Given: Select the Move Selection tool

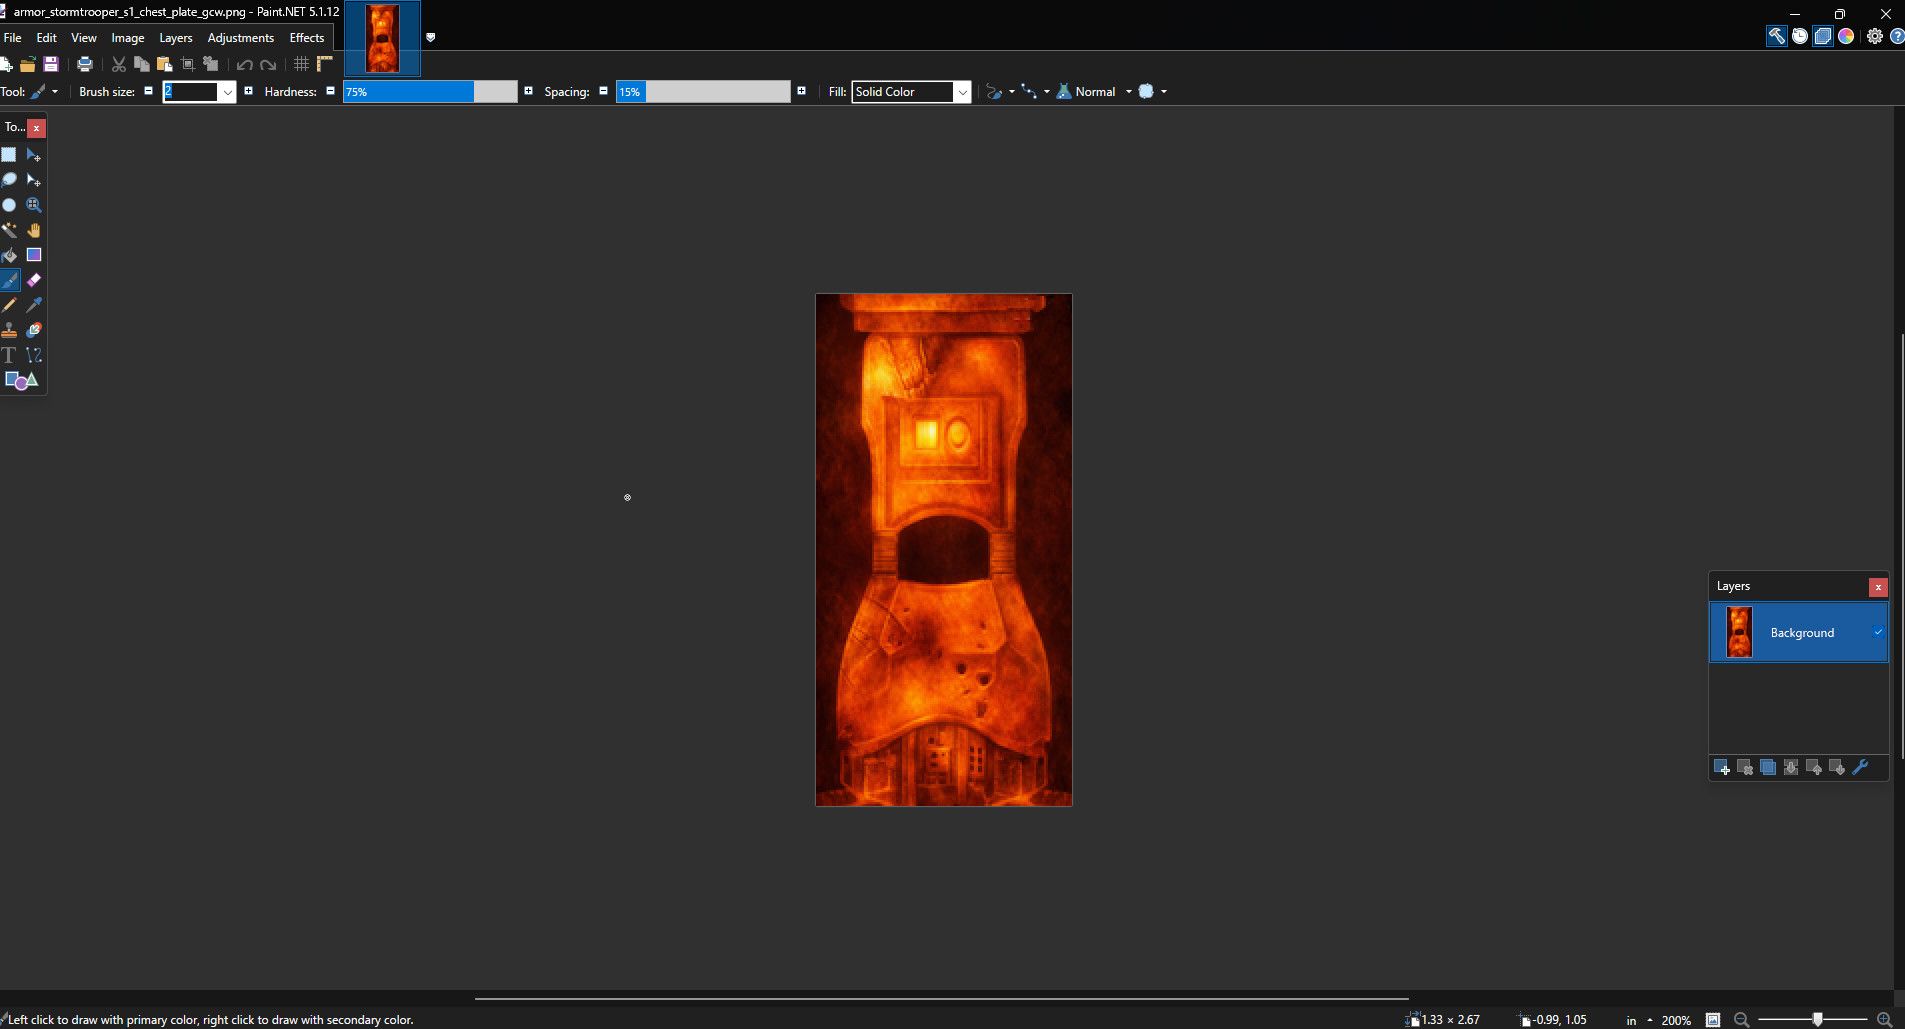Looking at the screenshot, I should (x=34, y=180).
